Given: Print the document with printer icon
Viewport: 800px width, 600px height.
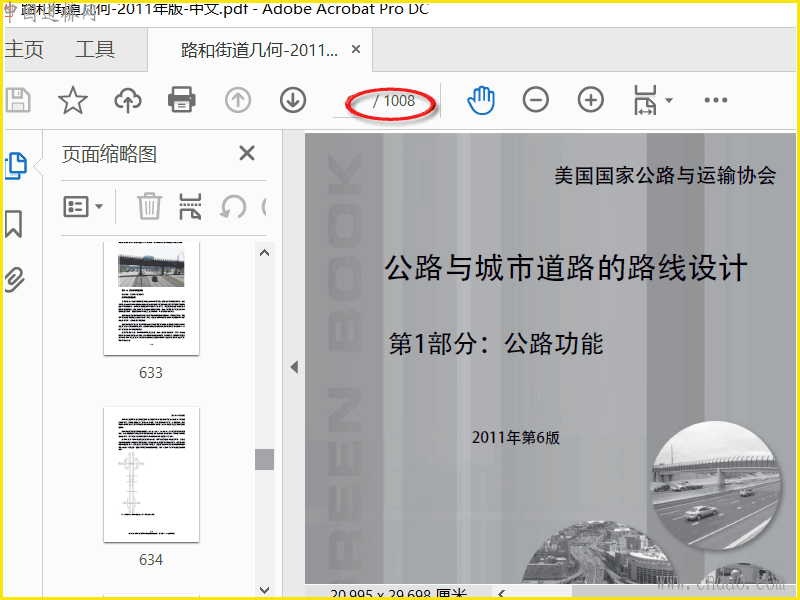Looking at the screenshot, I should [182, 100].
